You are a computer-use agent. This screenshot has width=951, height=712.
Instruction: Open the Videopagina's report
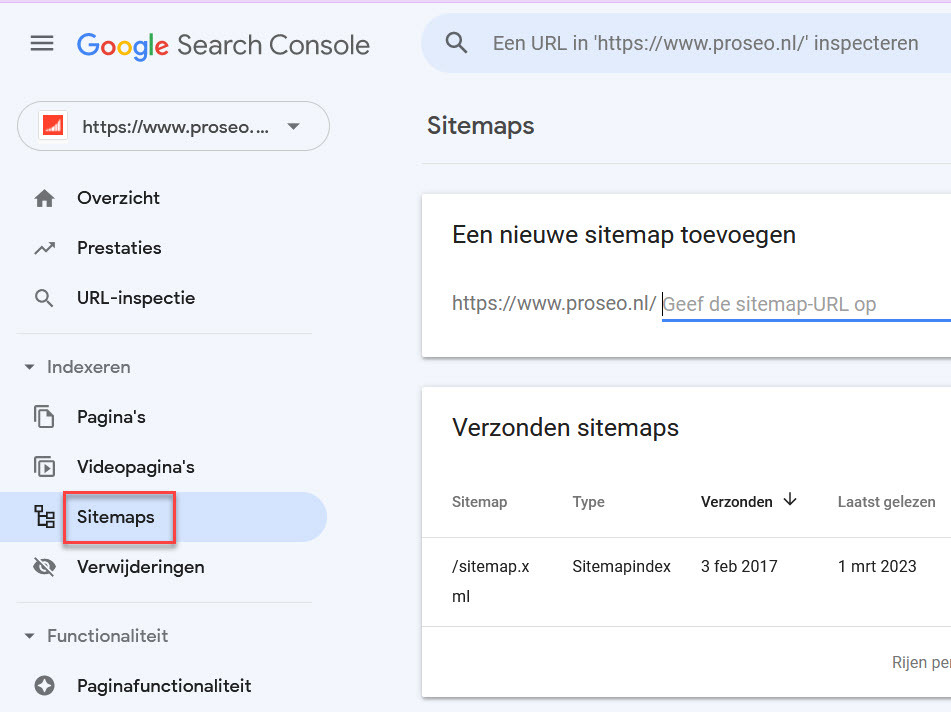(136, 467)
